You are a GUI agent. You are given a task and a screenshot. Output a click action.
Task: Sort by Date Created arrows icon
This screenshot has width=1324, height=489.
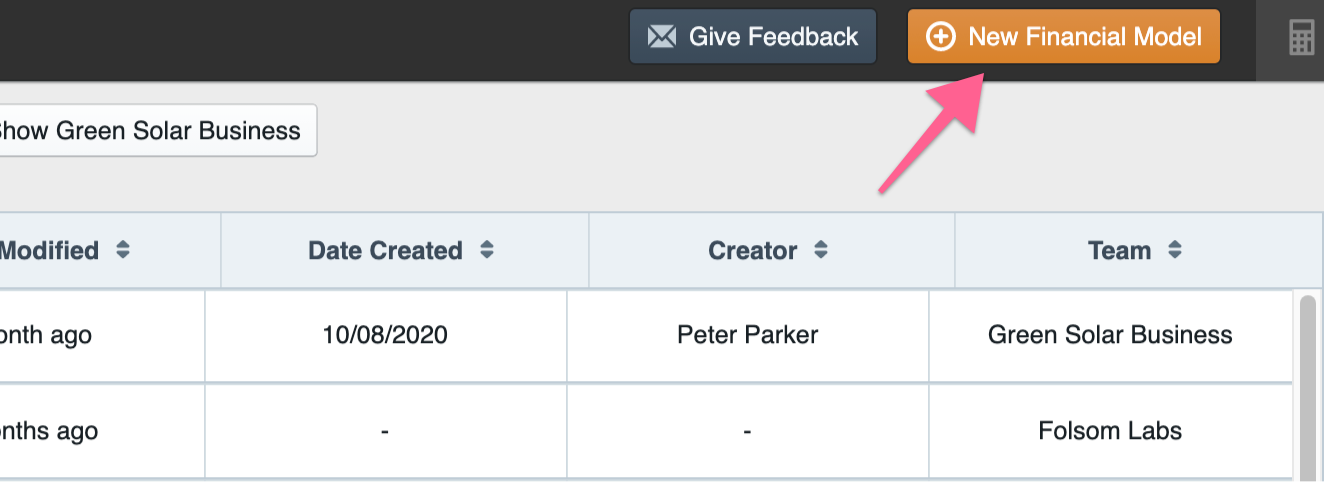click(x=487, y=250)
